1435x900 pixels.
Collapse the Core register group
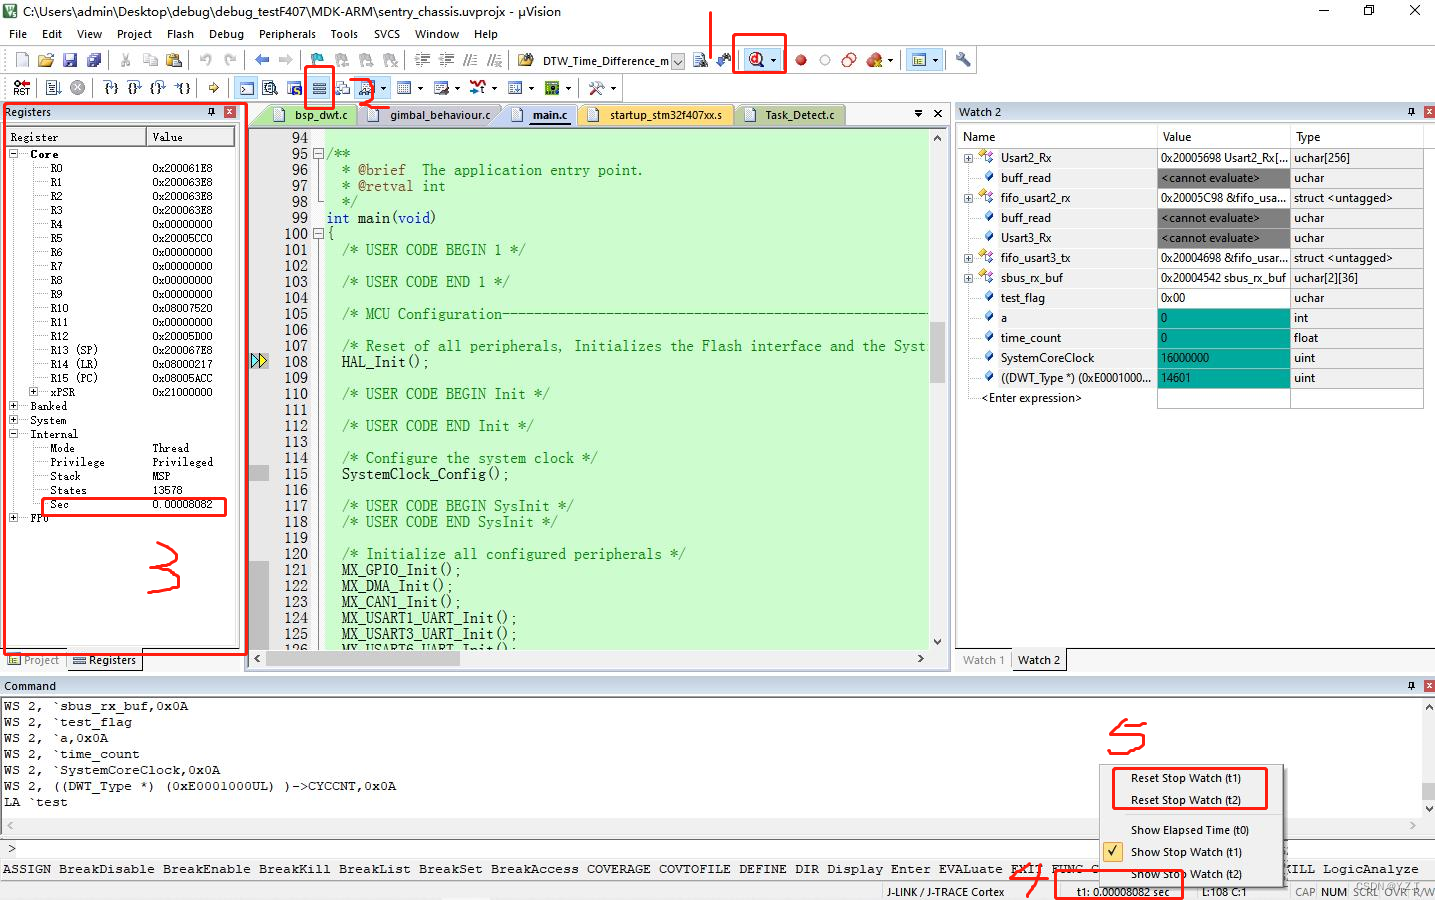click(14, 154)
